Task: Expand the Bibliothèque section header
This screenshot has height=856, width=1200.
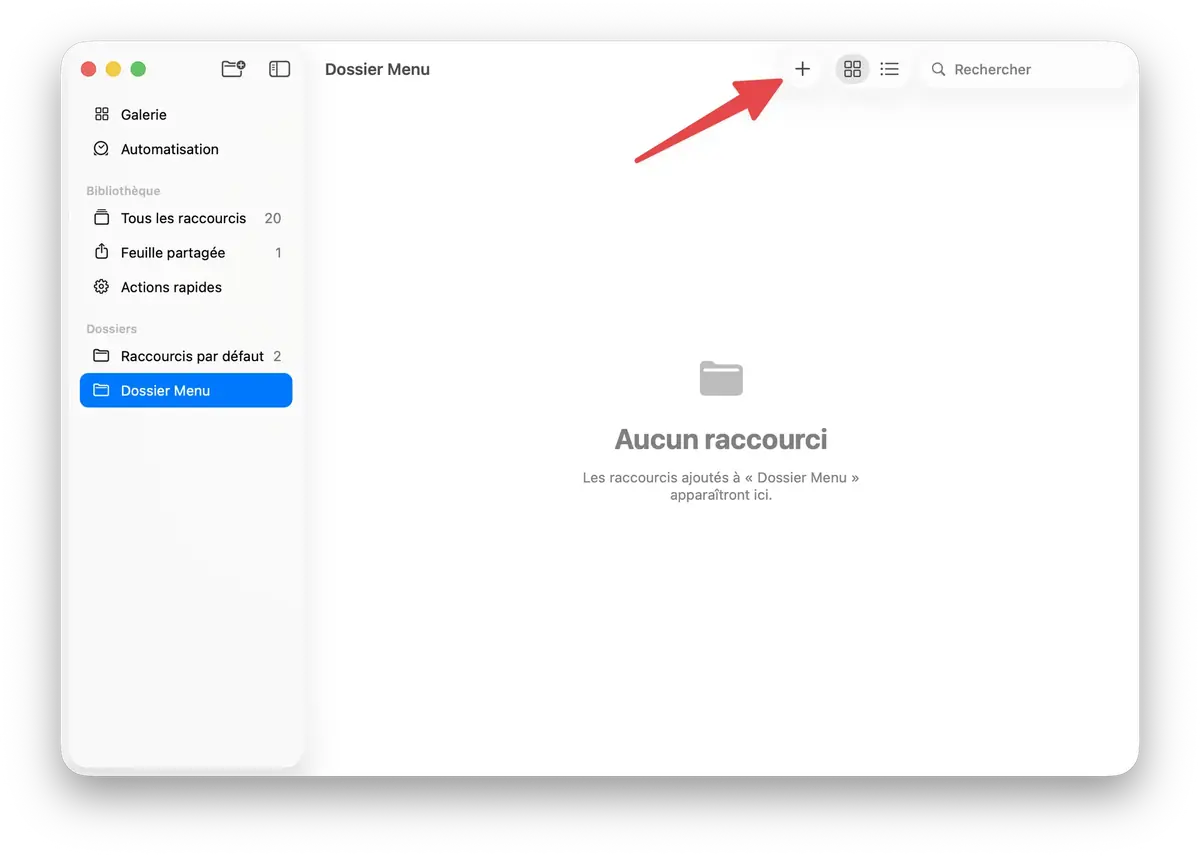Action: [x=123, y=190]
